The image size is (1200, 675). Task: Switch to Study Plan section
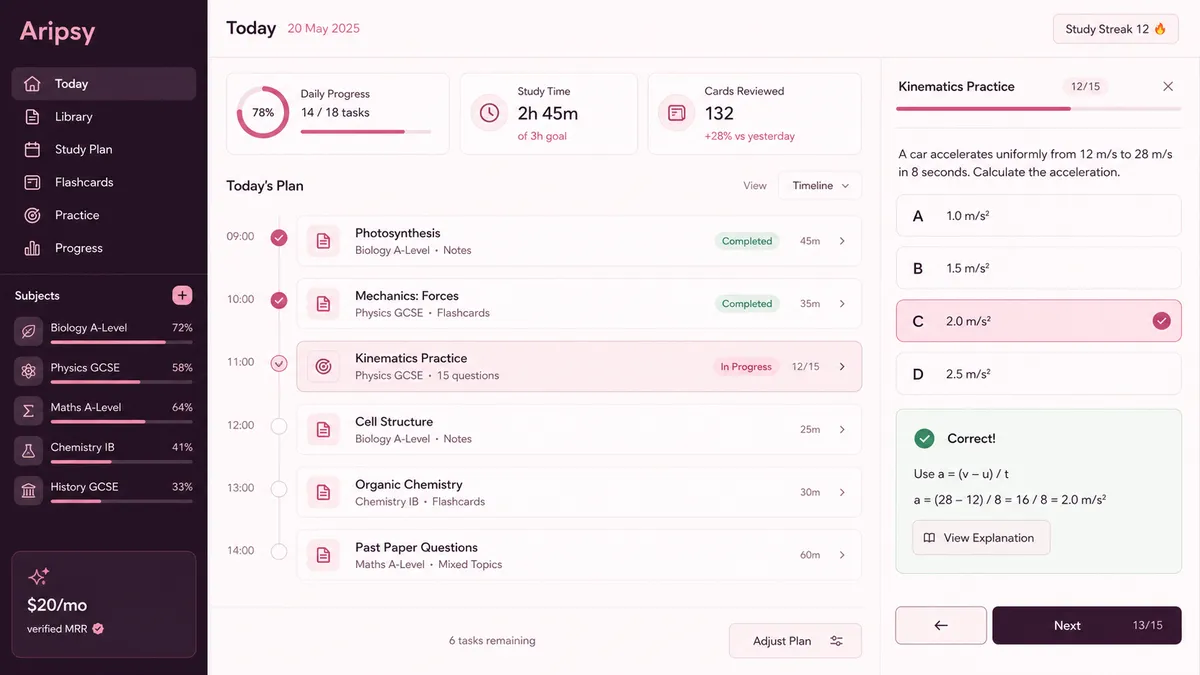[104, 150]
